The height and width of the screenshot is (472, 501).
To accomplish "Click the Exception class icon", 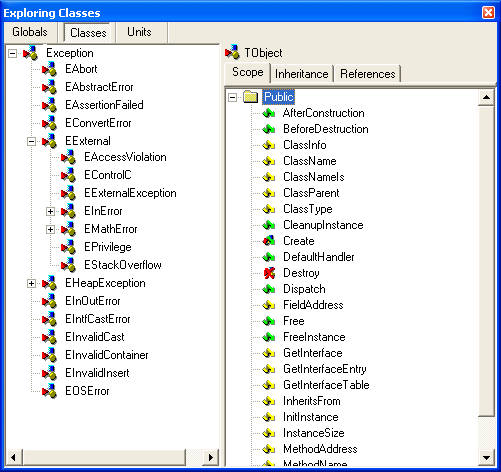I will [x=31, y=53].
